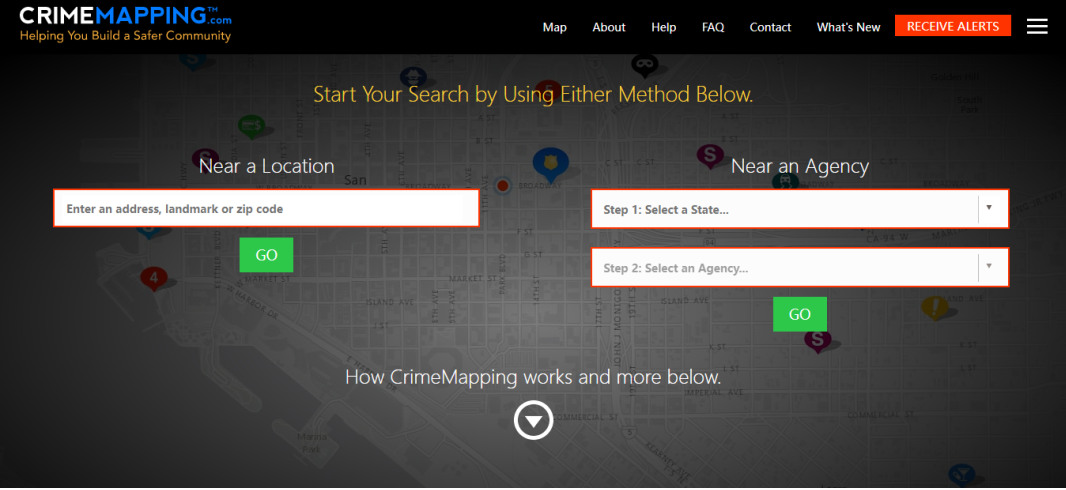Open the Select an Agency dropdown
The width and height of the screenshot is (1066, 490).
coord(800,268)
